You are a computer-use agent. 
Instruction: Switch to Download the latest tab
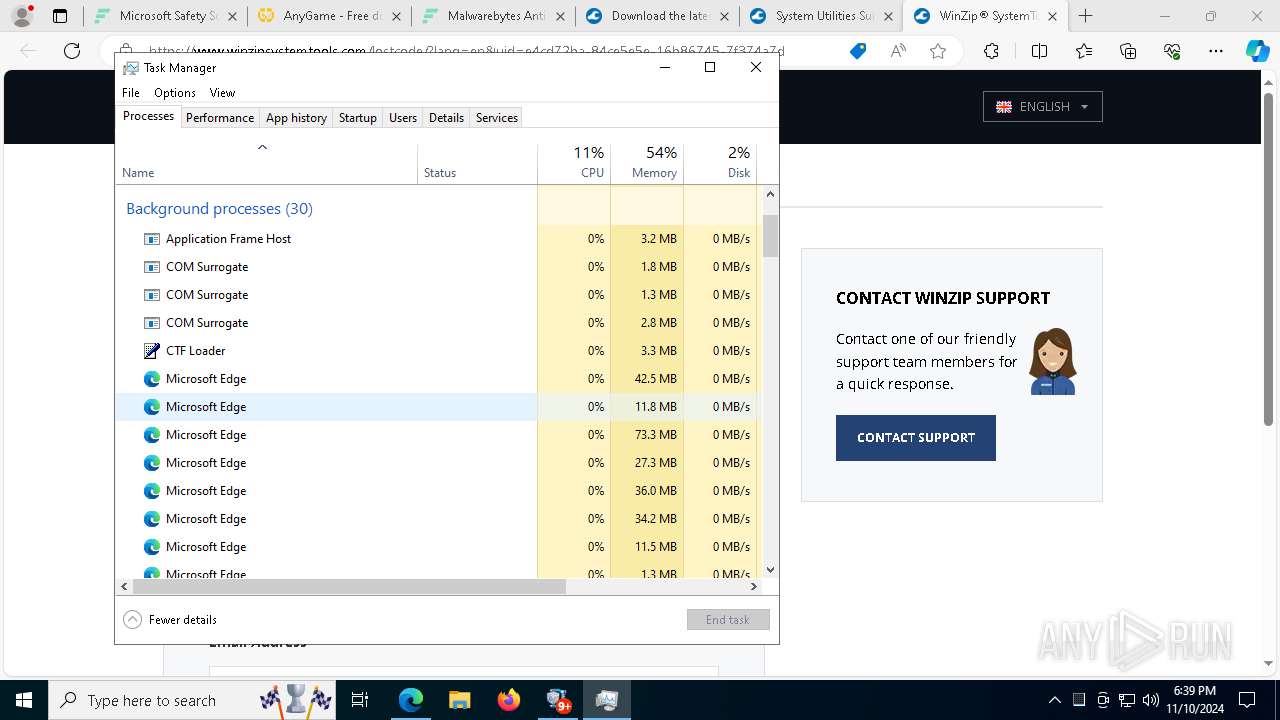[657, 16]
